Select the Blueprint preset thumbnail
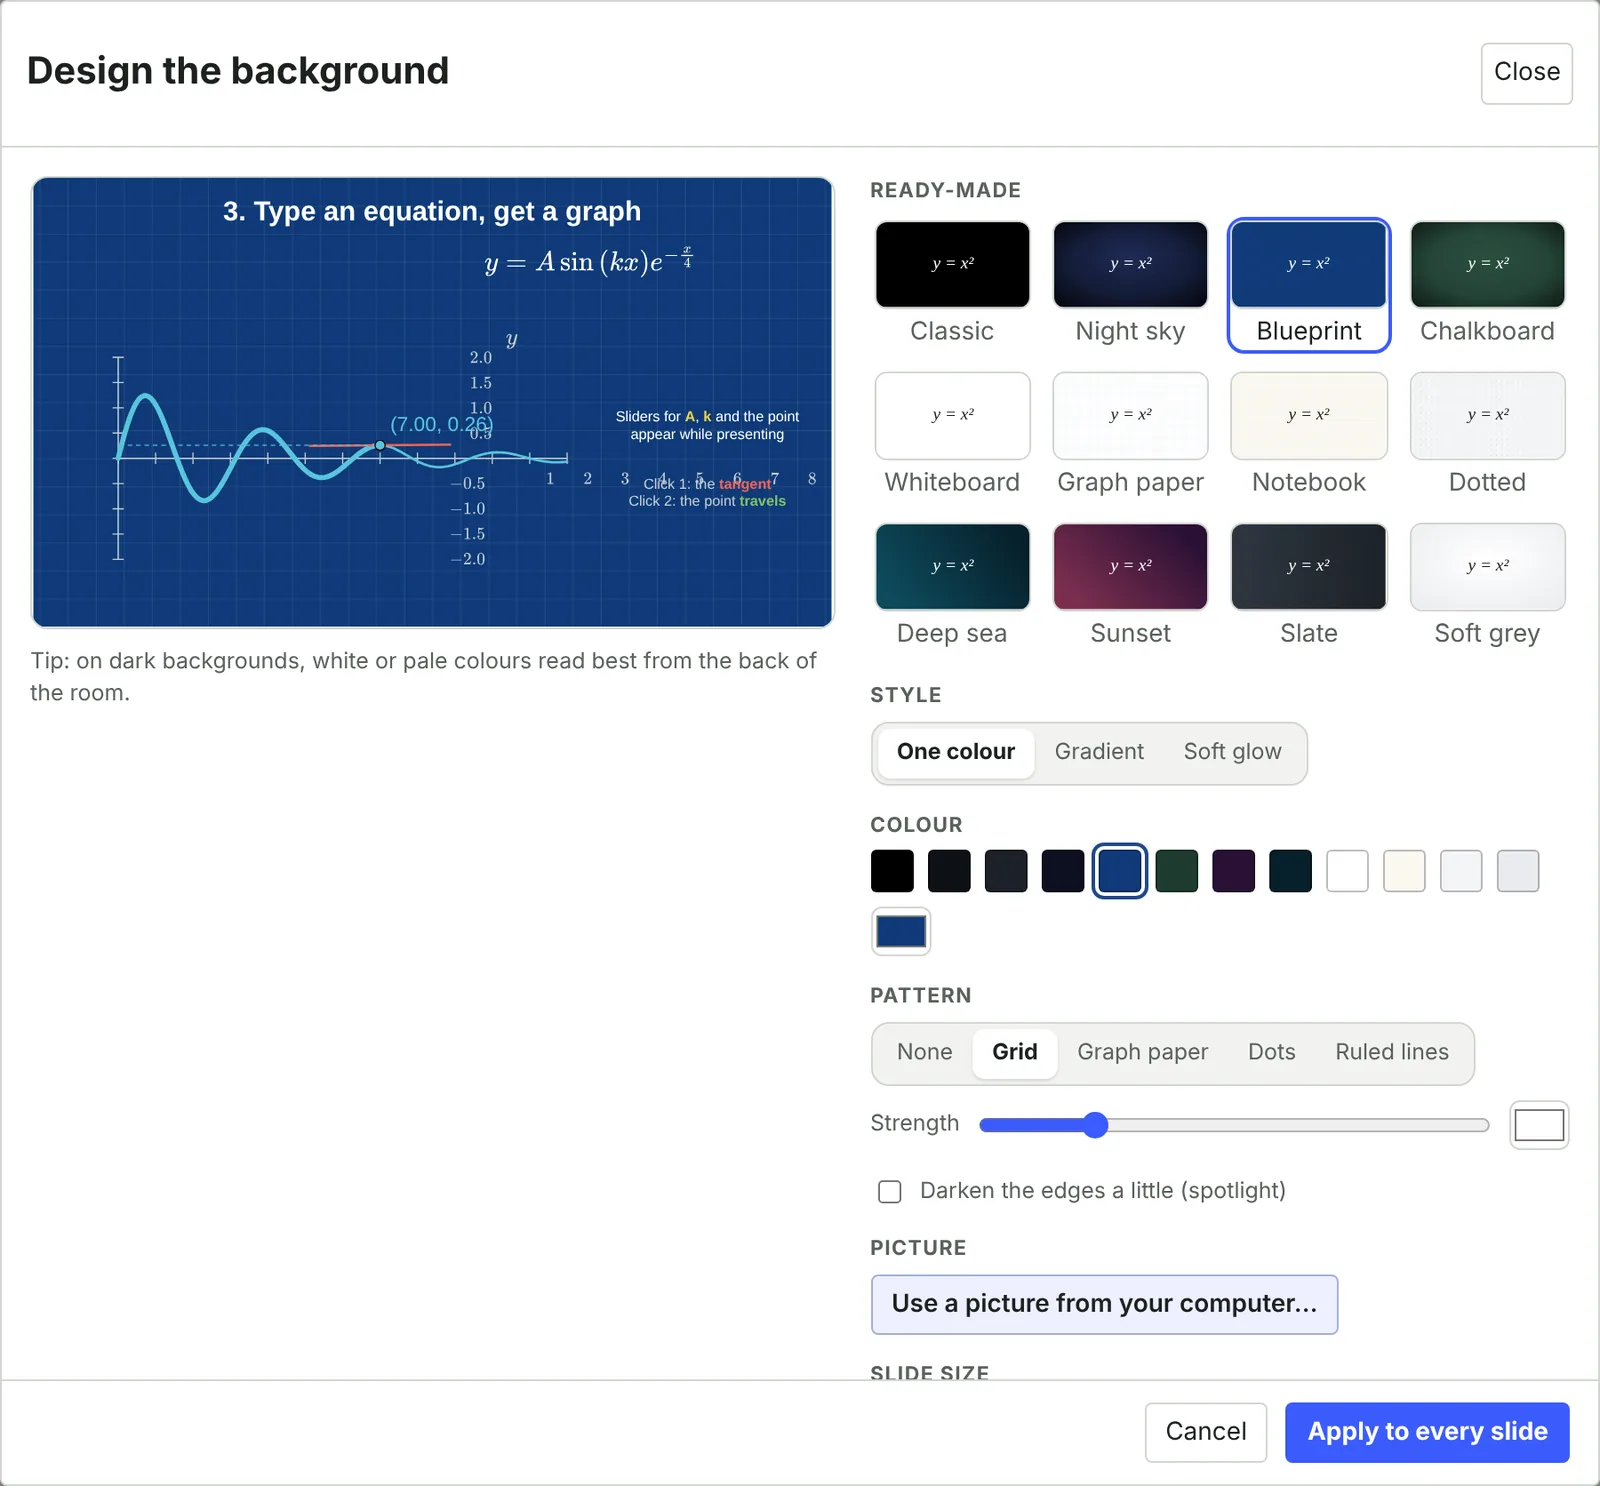1600x1486 pixels. point(1309,285)
